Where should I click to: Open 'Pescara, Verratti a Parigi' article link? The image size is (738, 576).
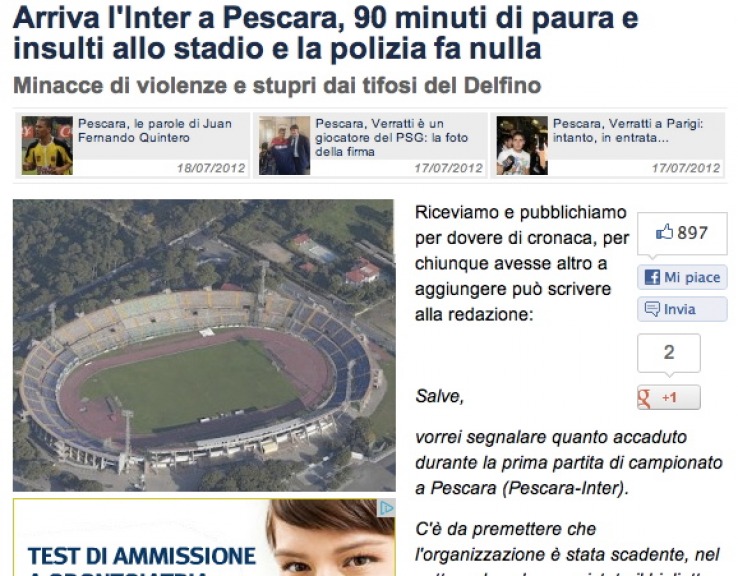(628, 130)
